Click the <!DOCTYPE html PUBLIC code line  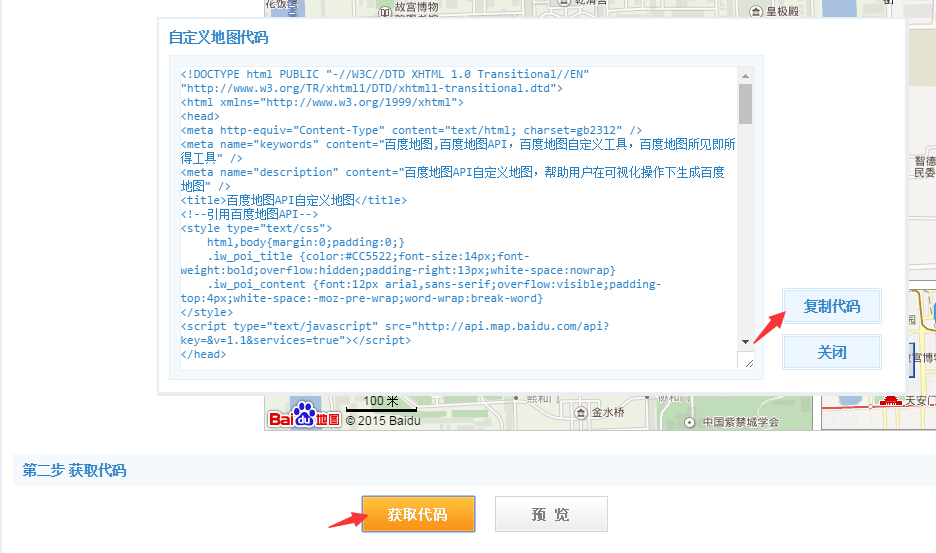[385, 74]
